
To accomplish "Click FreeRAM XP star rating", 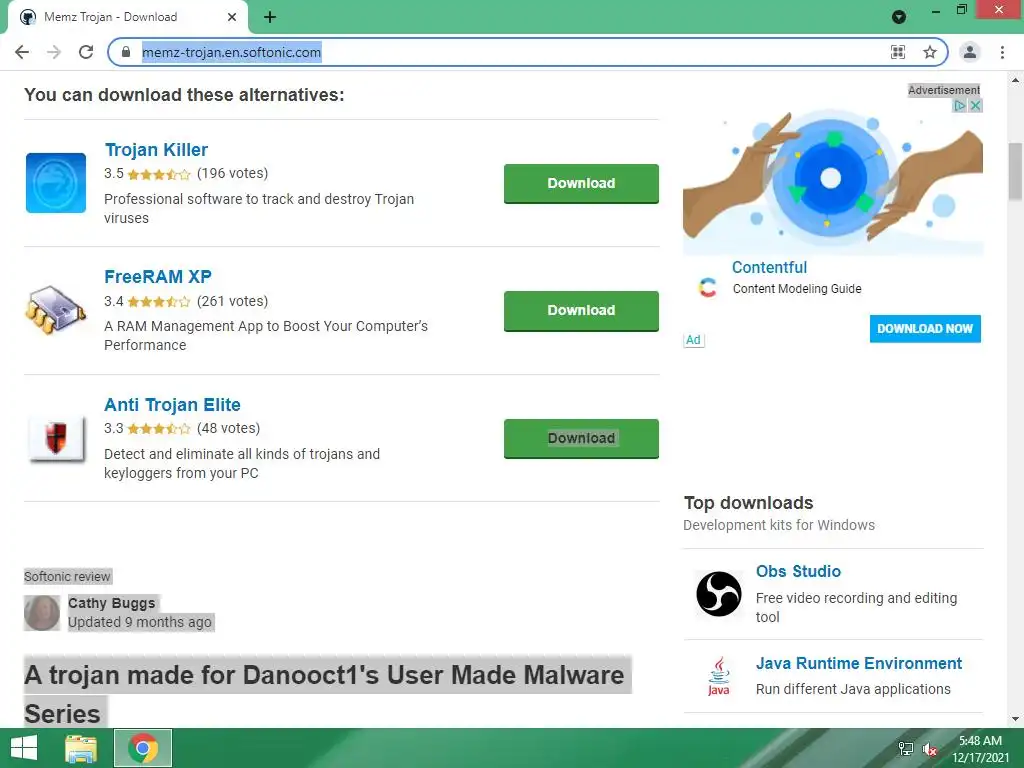I will 159,302.
